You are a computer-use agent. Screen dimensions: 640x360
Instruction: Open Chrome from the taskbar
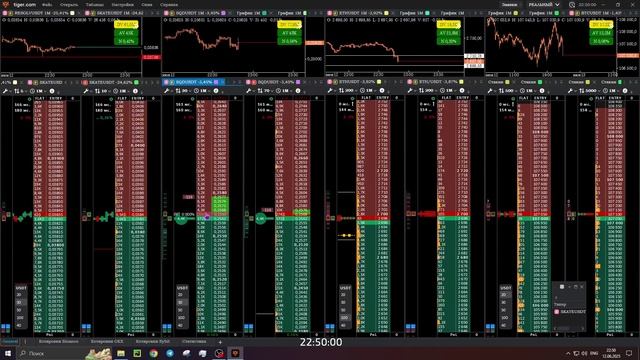(153, 353)
